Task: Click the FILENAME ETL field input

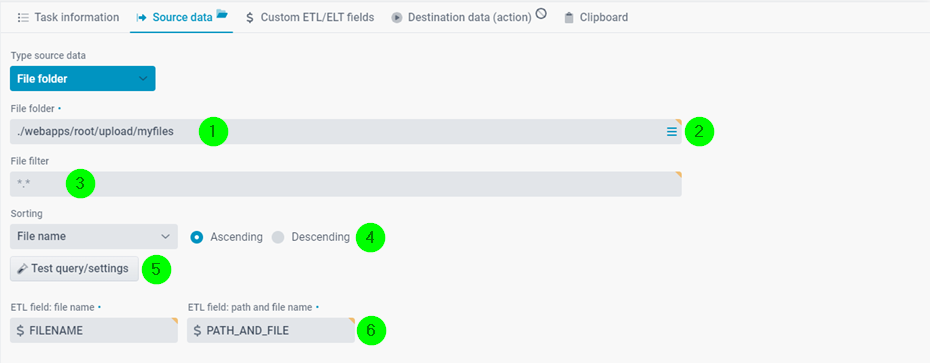Action: (x=94, y=330)
